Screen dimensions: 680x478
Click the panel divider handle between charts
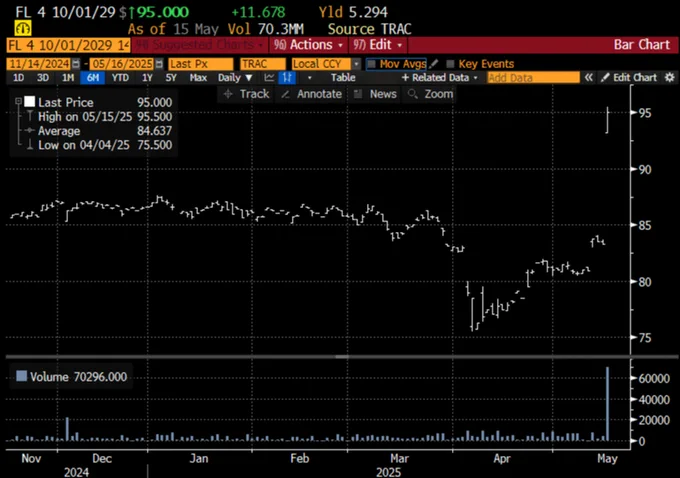[x=342, y=357]
